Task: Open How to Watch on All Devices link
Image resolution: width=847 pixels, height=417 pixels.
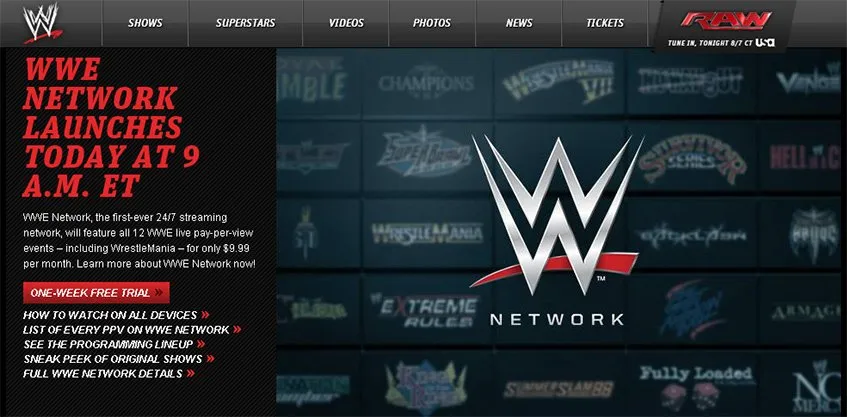Action: click(x=116, y=315)
